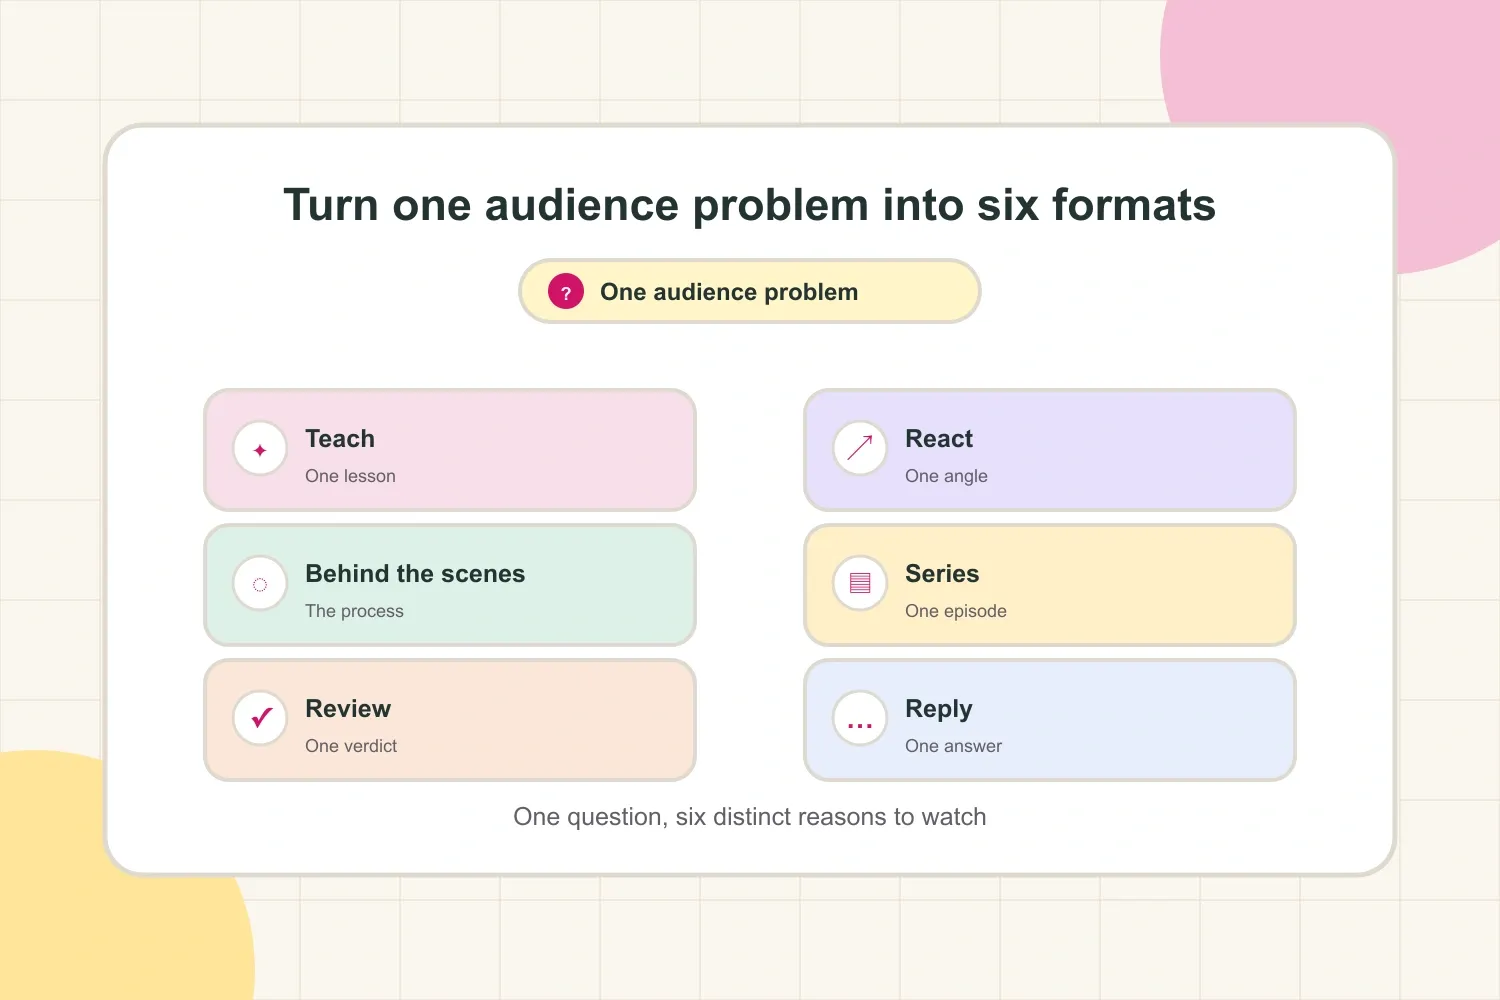Image resolution: width=1500 pixels, height=1000 pixels.
Task: Click the question mark icon in the pill
Action: click(x=566, y=292)
